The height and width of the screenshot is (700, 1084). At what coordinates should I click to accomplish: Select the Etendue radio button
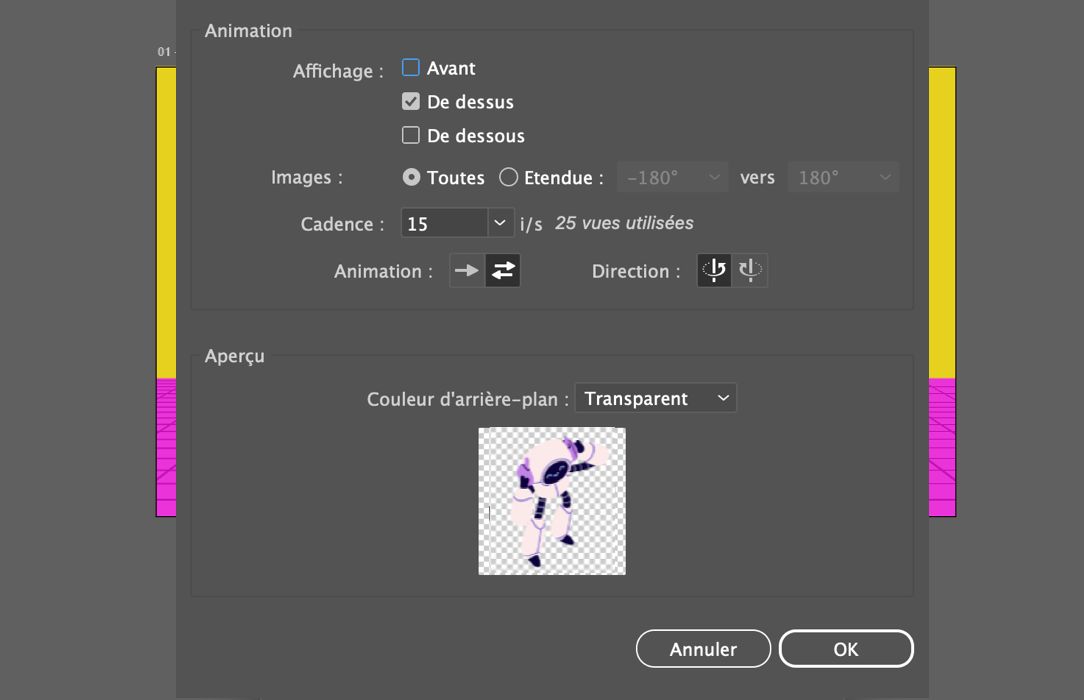[509, 177]
